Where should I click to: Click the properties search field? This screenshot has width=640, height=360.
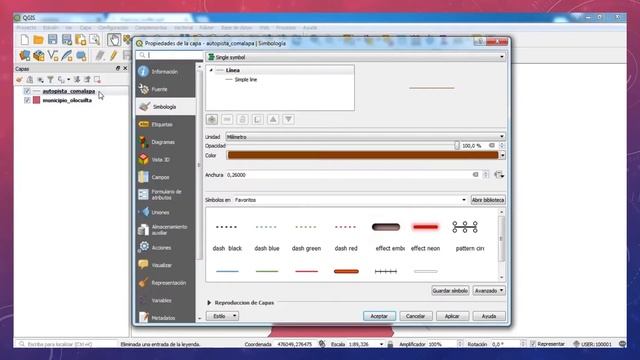click(169, 55)
